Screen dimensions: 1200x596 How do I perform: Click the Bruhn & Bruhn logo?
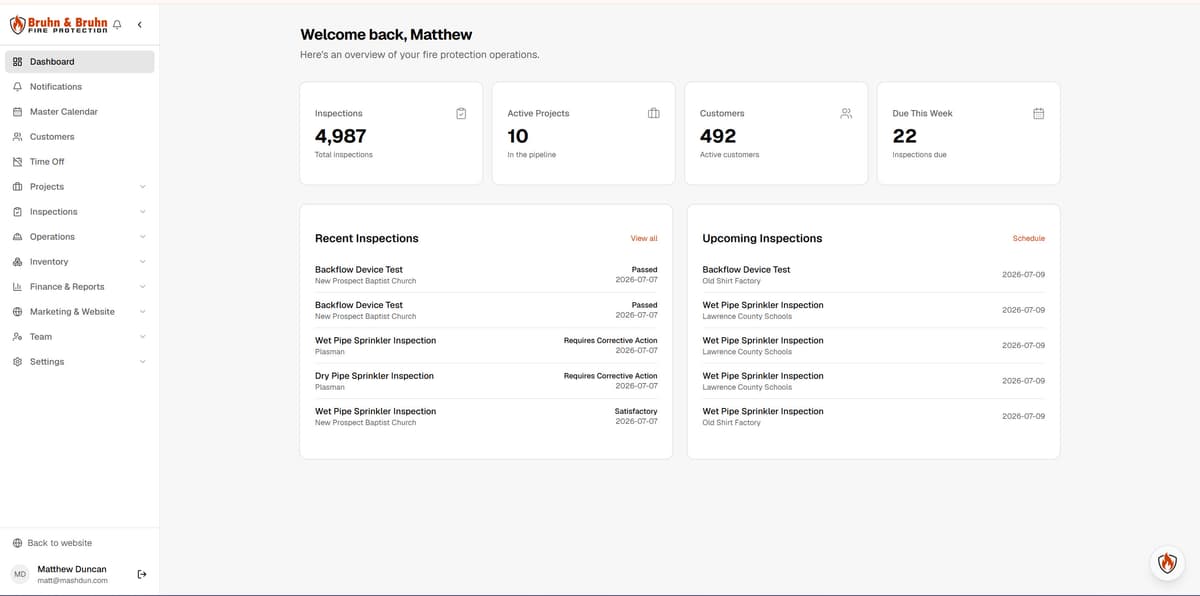tap(58, 25)
